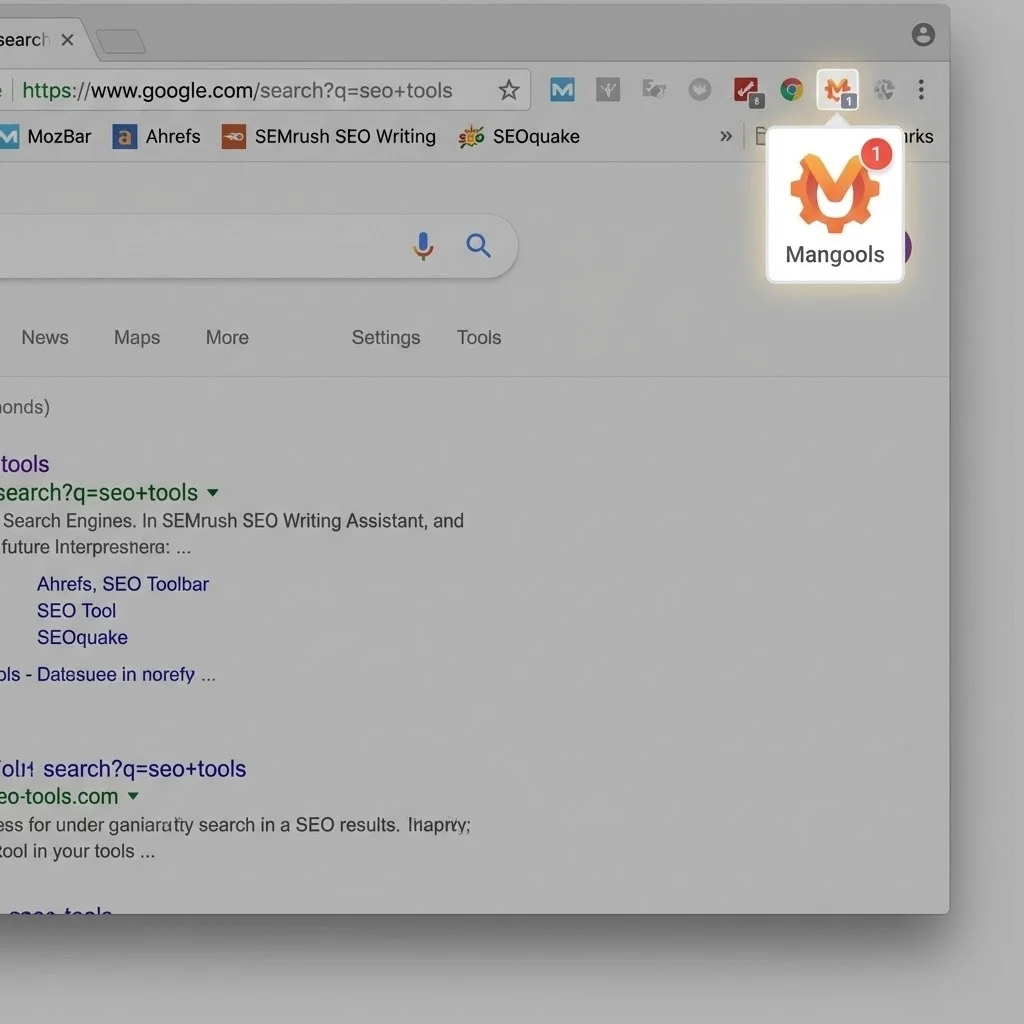Open the Chrome three-dot menu
The height and width of the screenshot is (1024, 1024).
pyautogui.click(x=921, y=90)
